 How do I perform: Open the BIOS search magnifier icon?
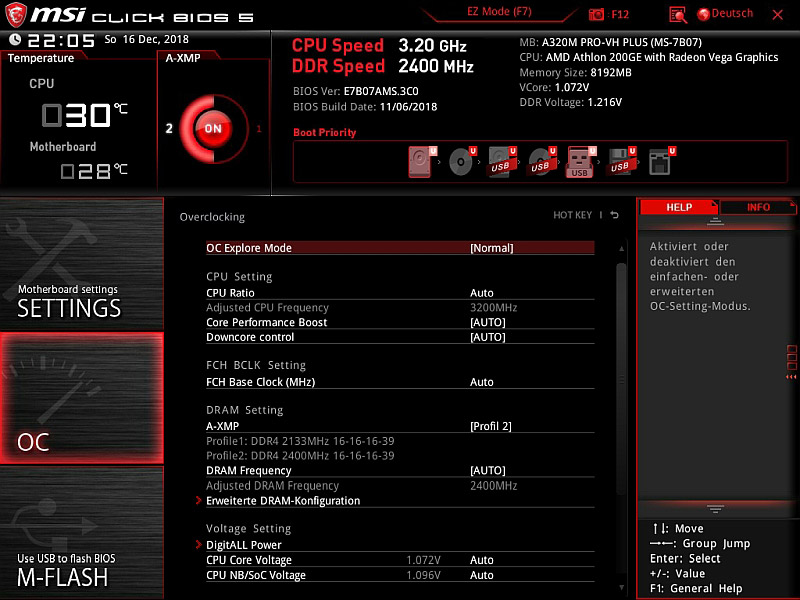point(678,15)
